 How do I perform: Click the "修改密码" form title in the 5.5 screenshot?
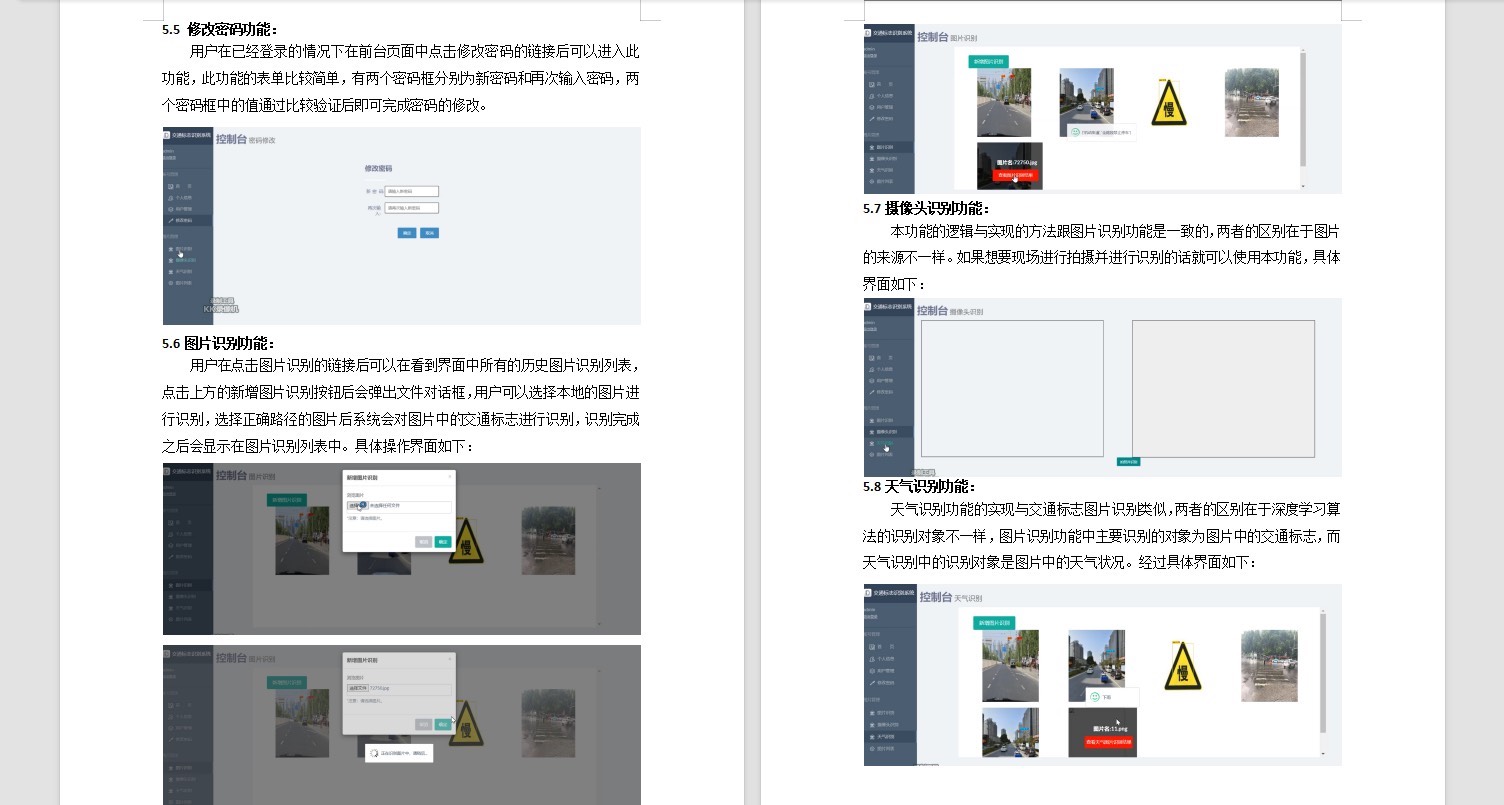[x=378, y=169]
